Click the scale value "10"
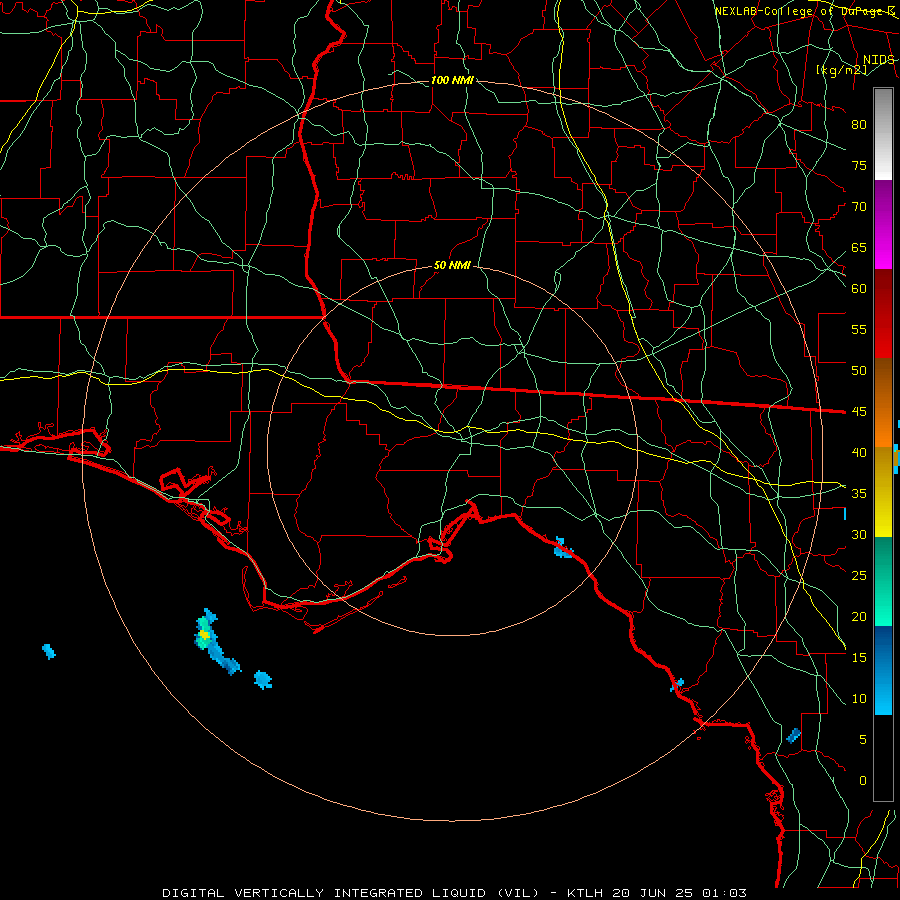900x900 pixels. [x=859, y=699]
